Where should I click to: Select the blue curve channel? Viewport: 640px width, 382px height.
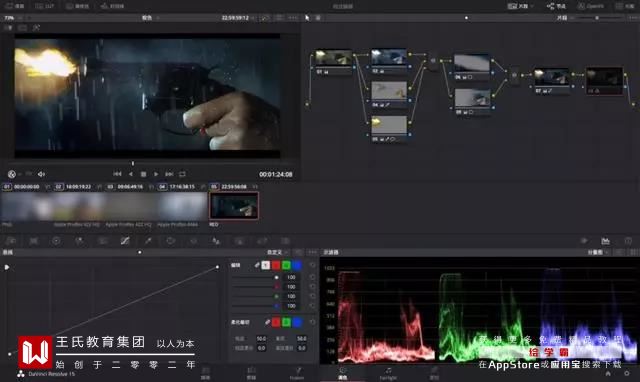(297, 265)
